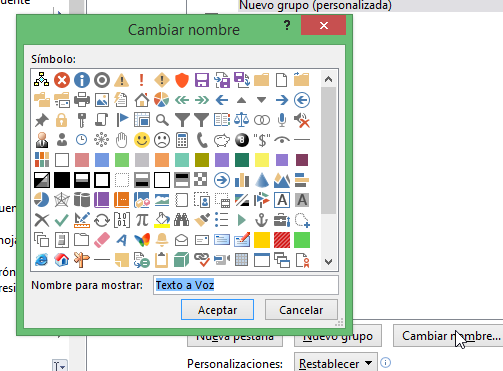Screen dimensions: 503x371
Task: Pick the black 8-ball symbol
Action: click(x=242, y=140)
